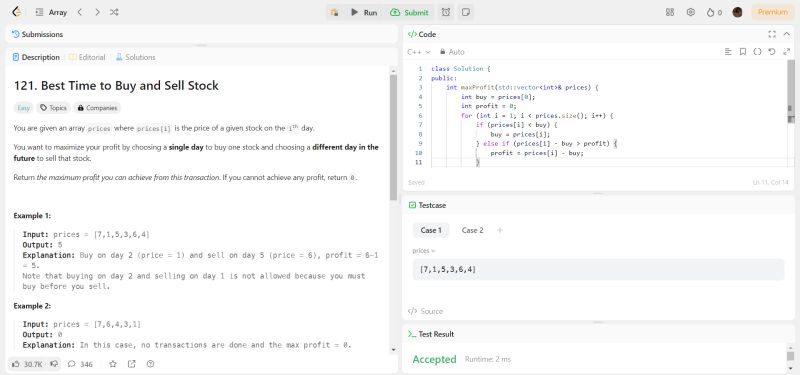The height and width of the screenshot is (375, 800).
Task: Click line number 11 in the editor gutter
Action: (x=419, y=162)
